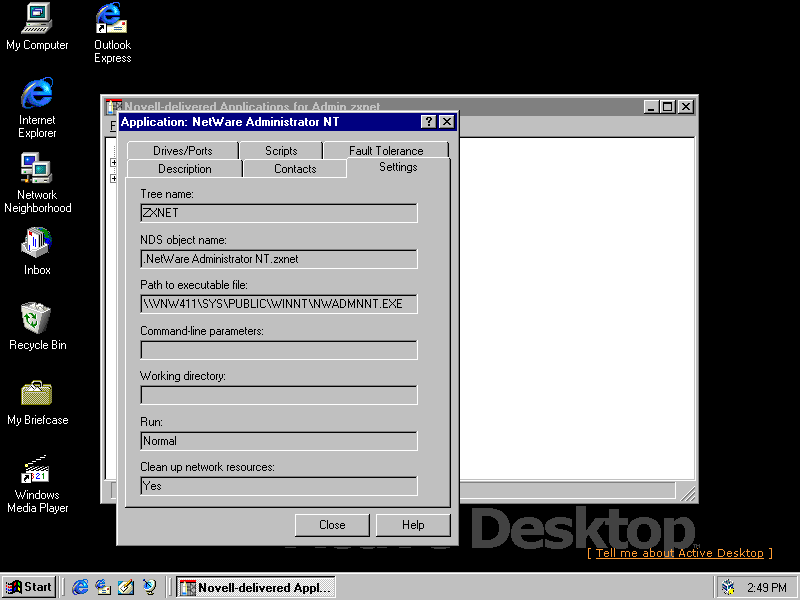Click the Close button in the dialog
800x600 pixels.
coord(332,525)
